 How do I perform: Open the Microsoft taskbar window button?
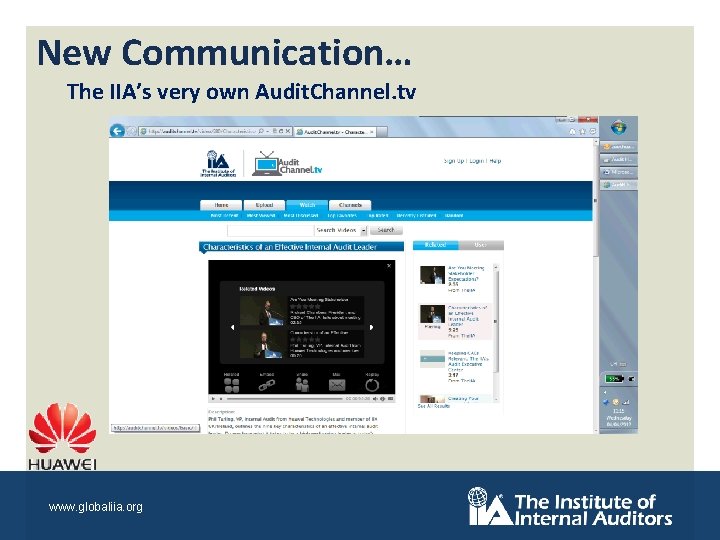[619, 172]
